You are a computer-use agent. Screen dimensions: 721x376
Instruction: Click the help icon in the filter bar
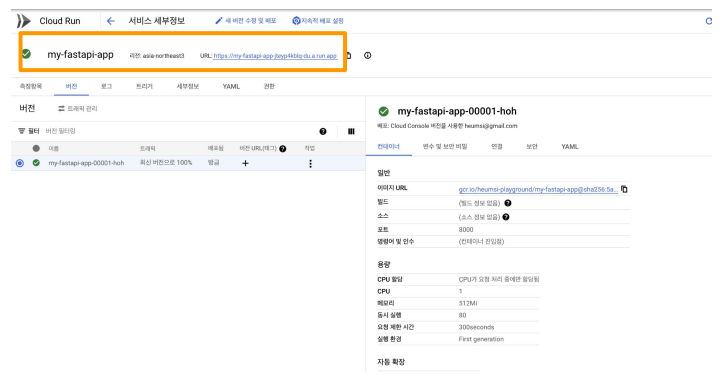pos(323,131)
